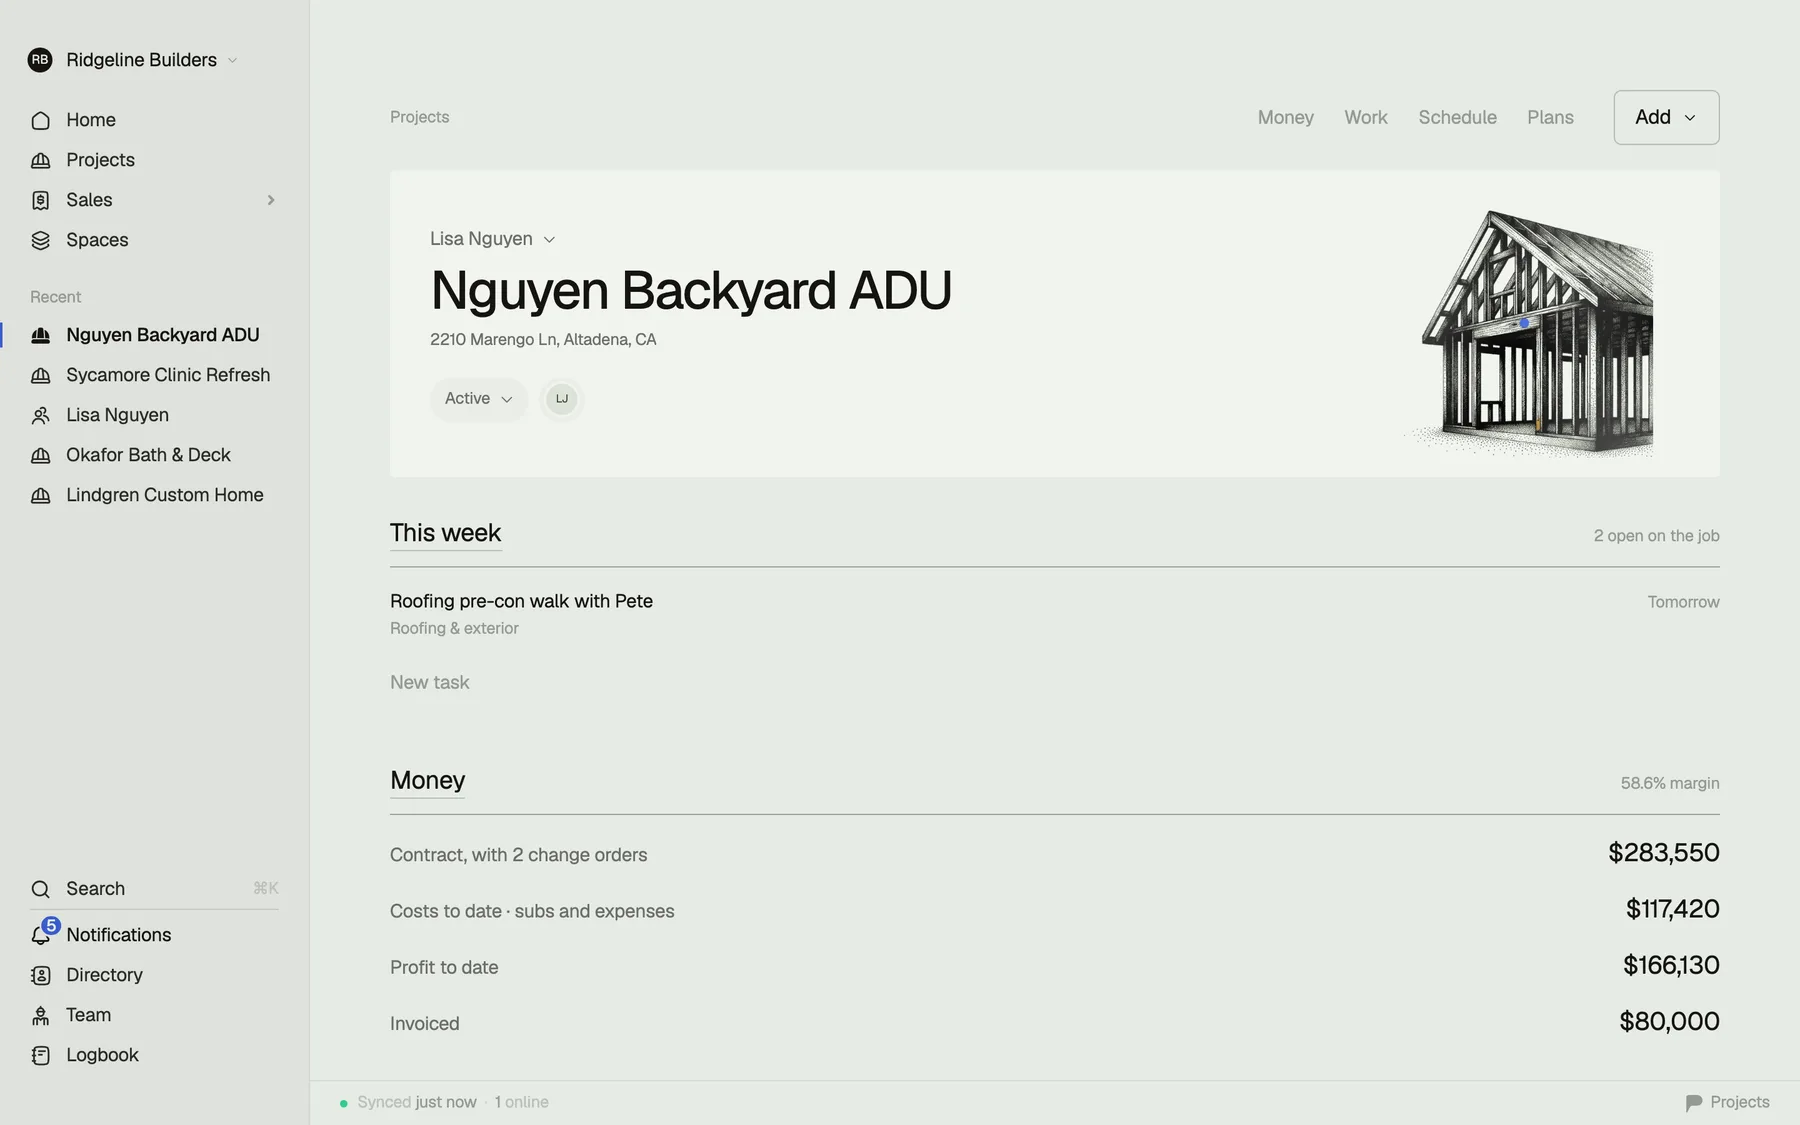Click the 58.6% margin label
1800x1125 pixels.
[1670, 783]
